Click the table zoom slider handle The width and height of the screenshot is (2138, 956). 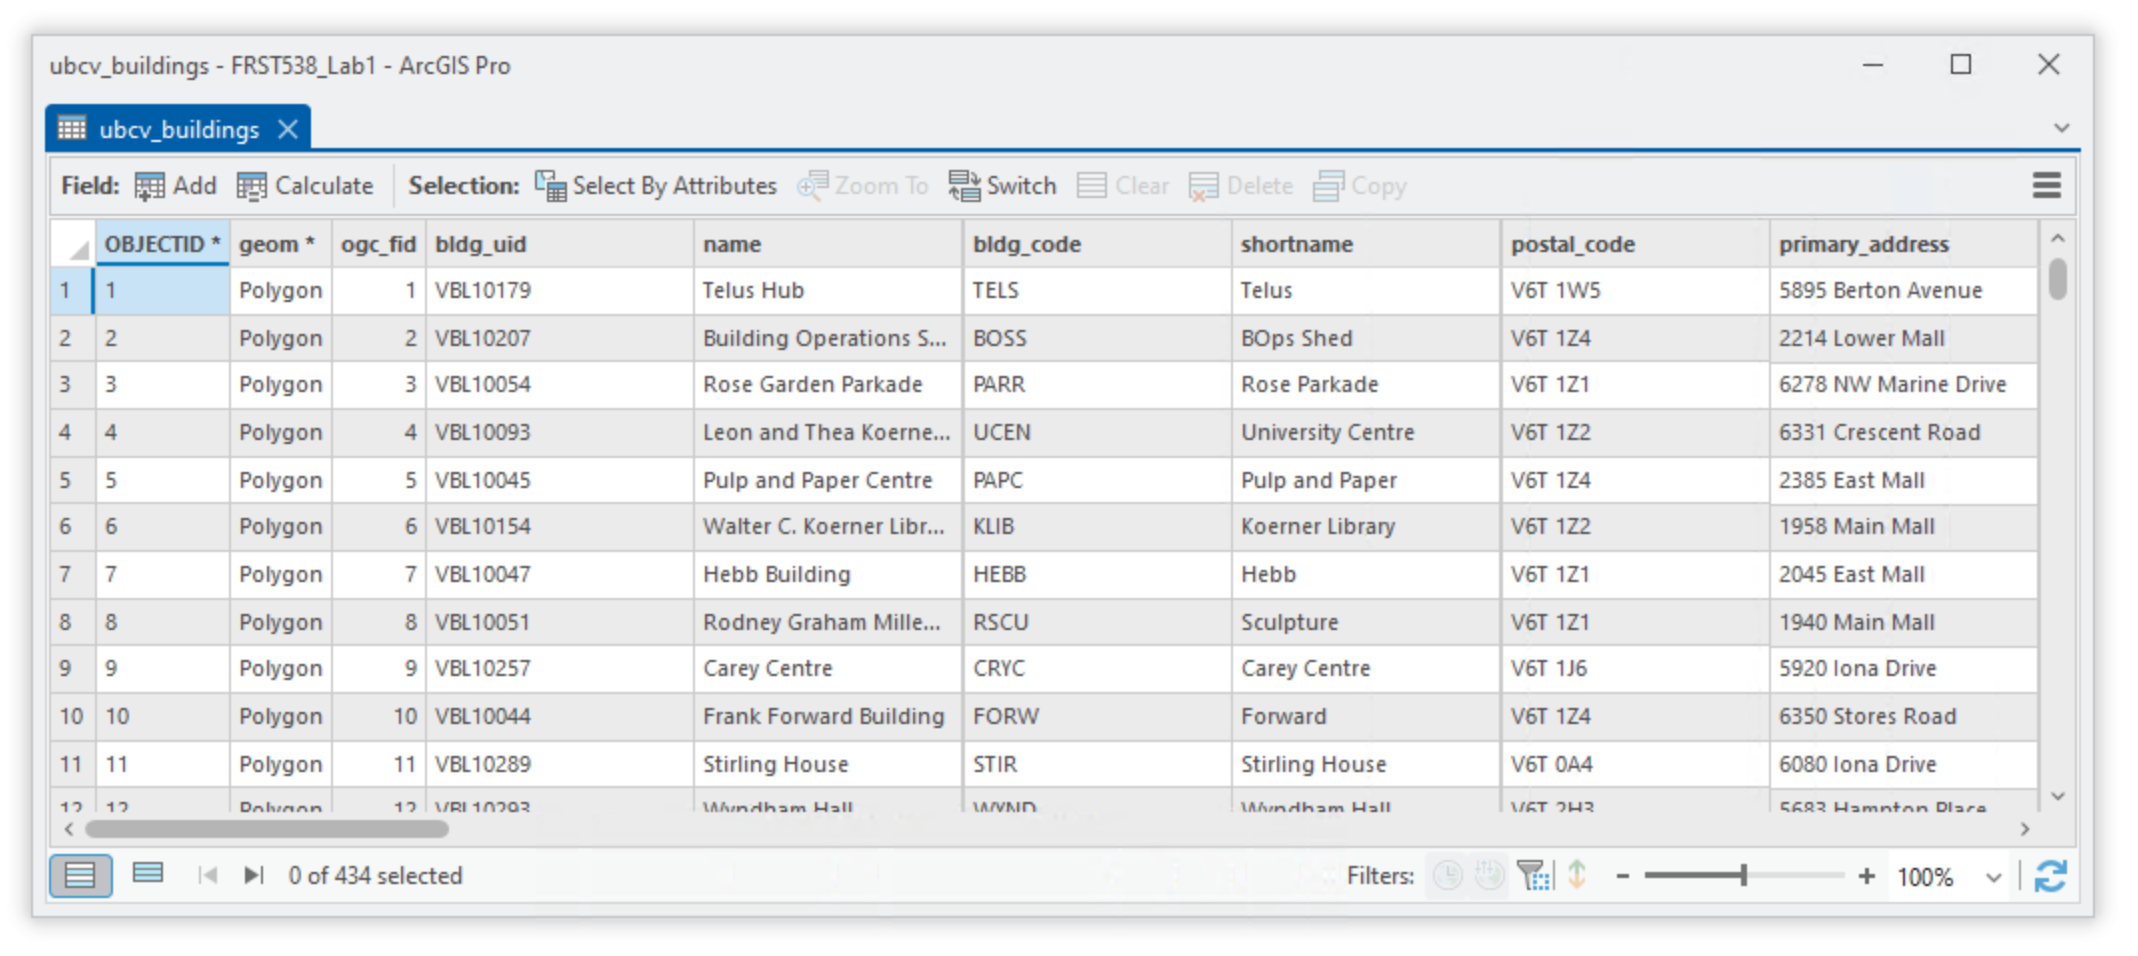coord(1743,876)
